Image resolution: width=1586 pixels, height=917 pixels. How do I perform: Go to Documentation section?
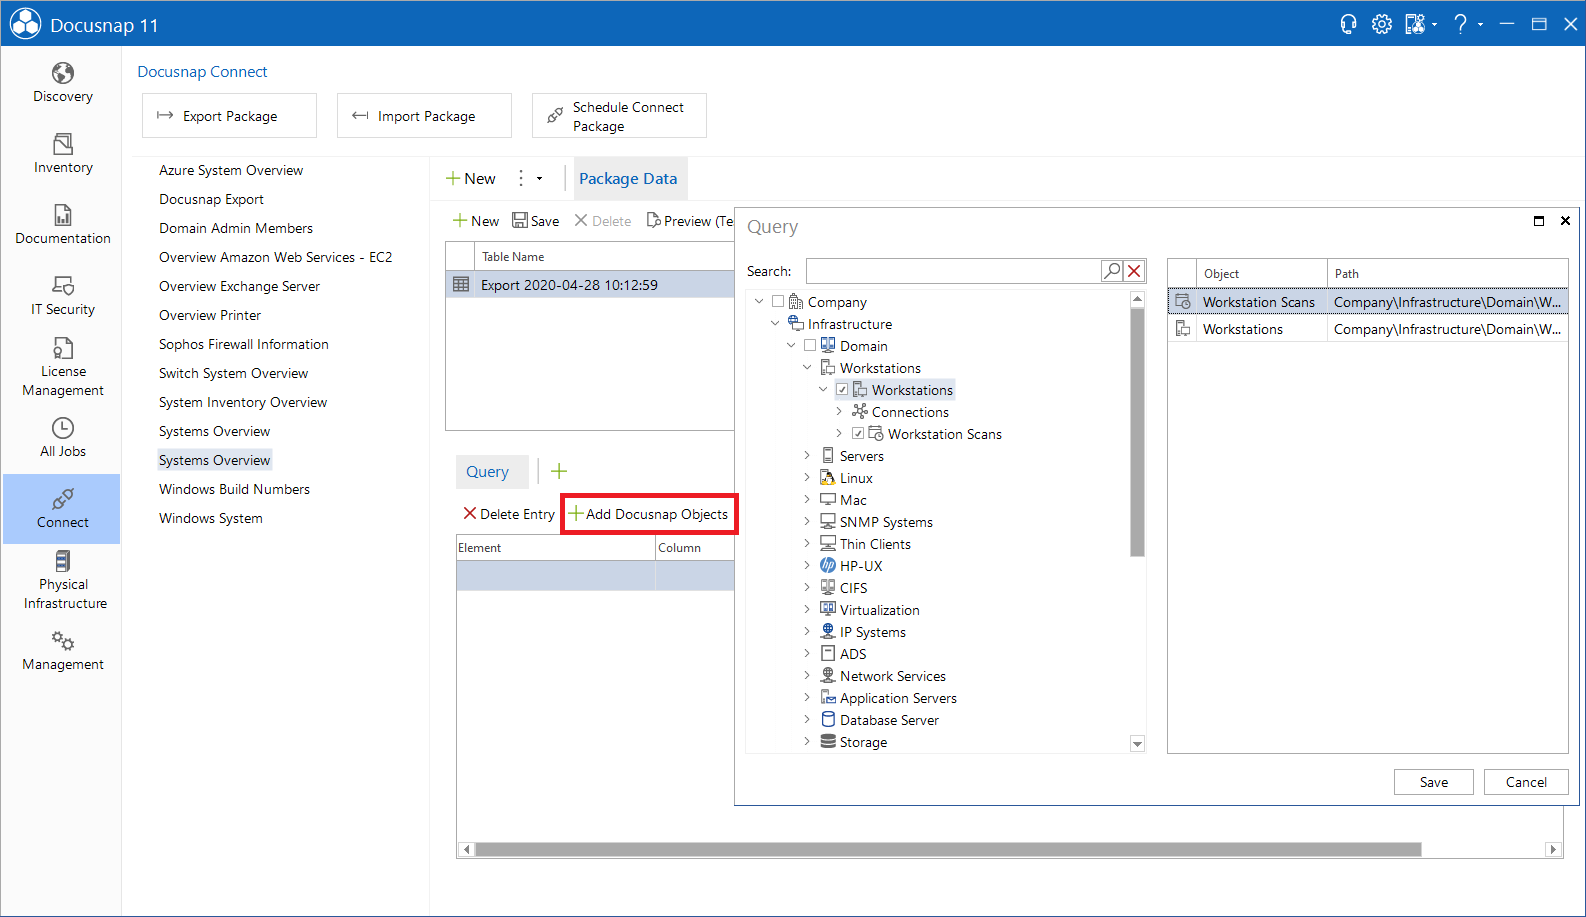click(62, 225)
